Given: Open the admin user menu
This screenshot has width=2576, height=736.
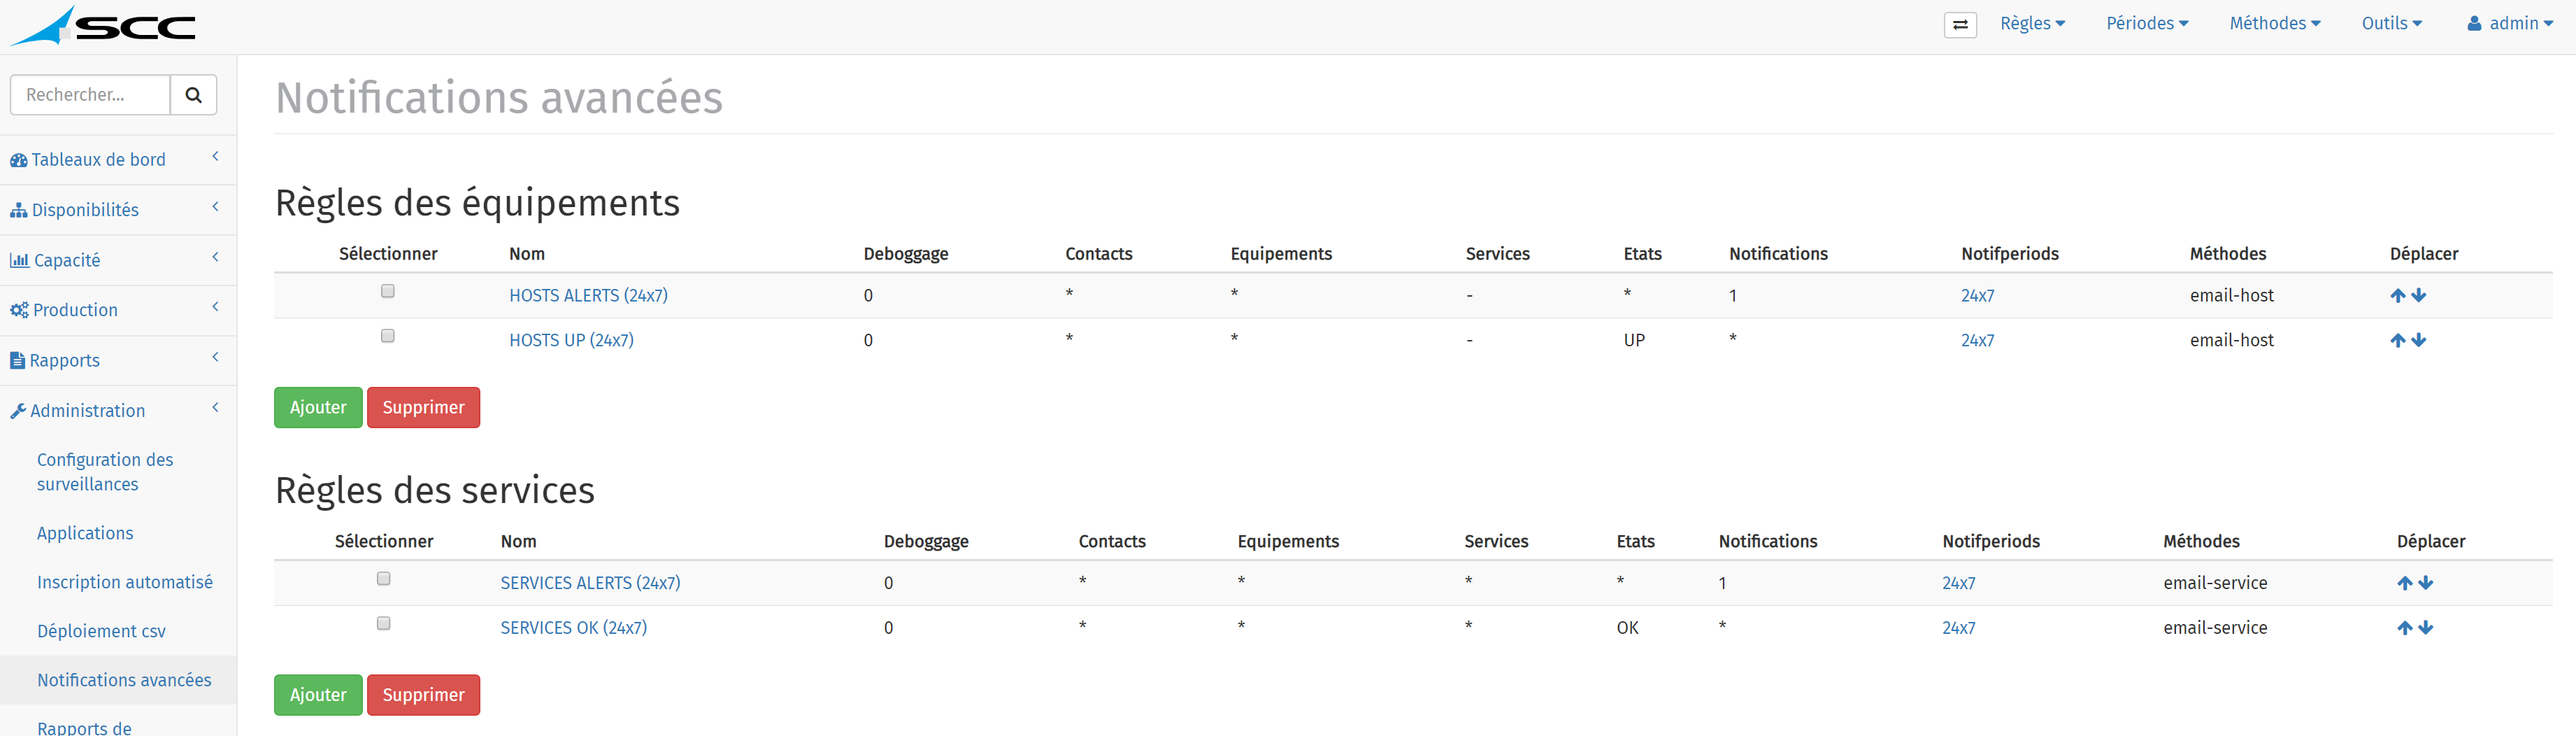Looking at the screenshot, I should (x=2509, y=24).
